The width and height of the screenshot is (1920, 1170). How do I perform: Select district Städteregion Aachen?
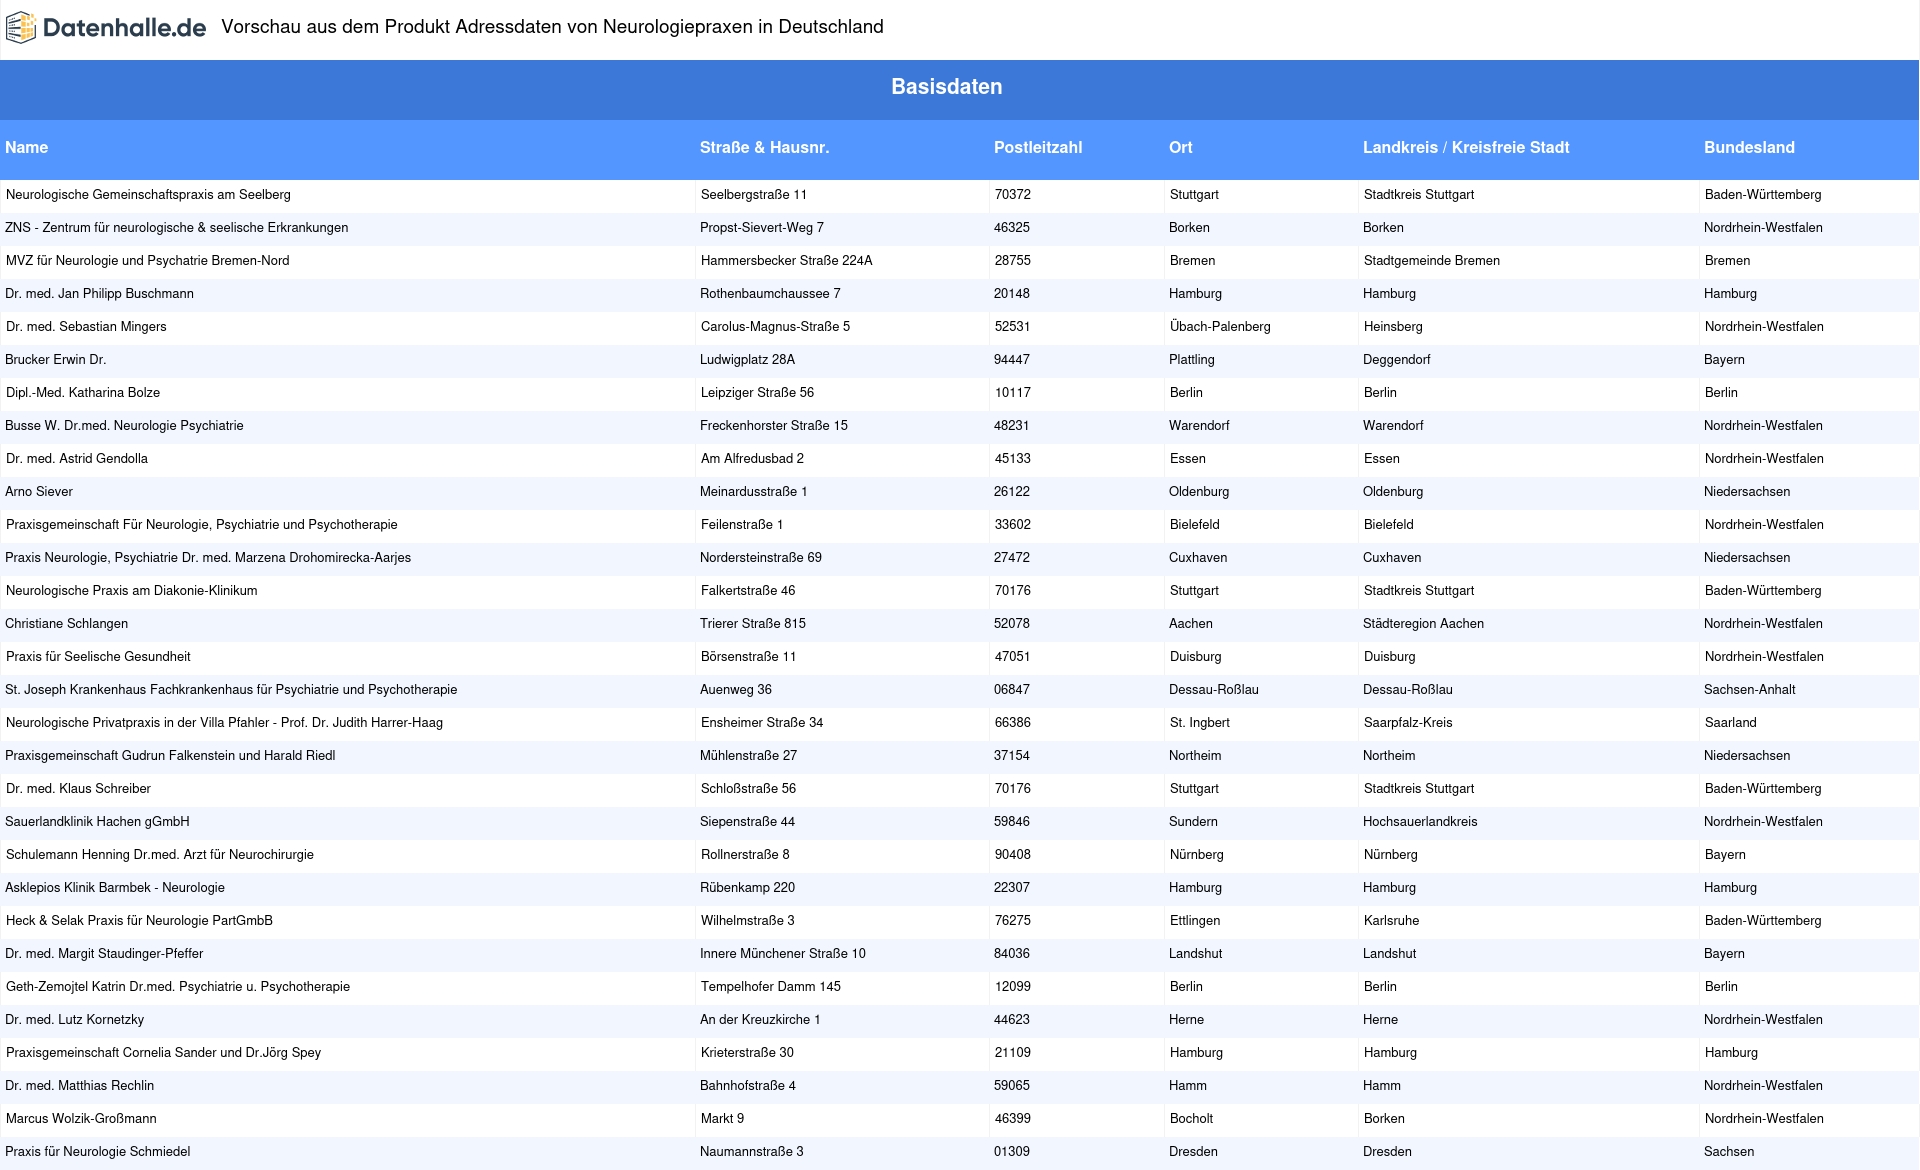click(1423, 624)
